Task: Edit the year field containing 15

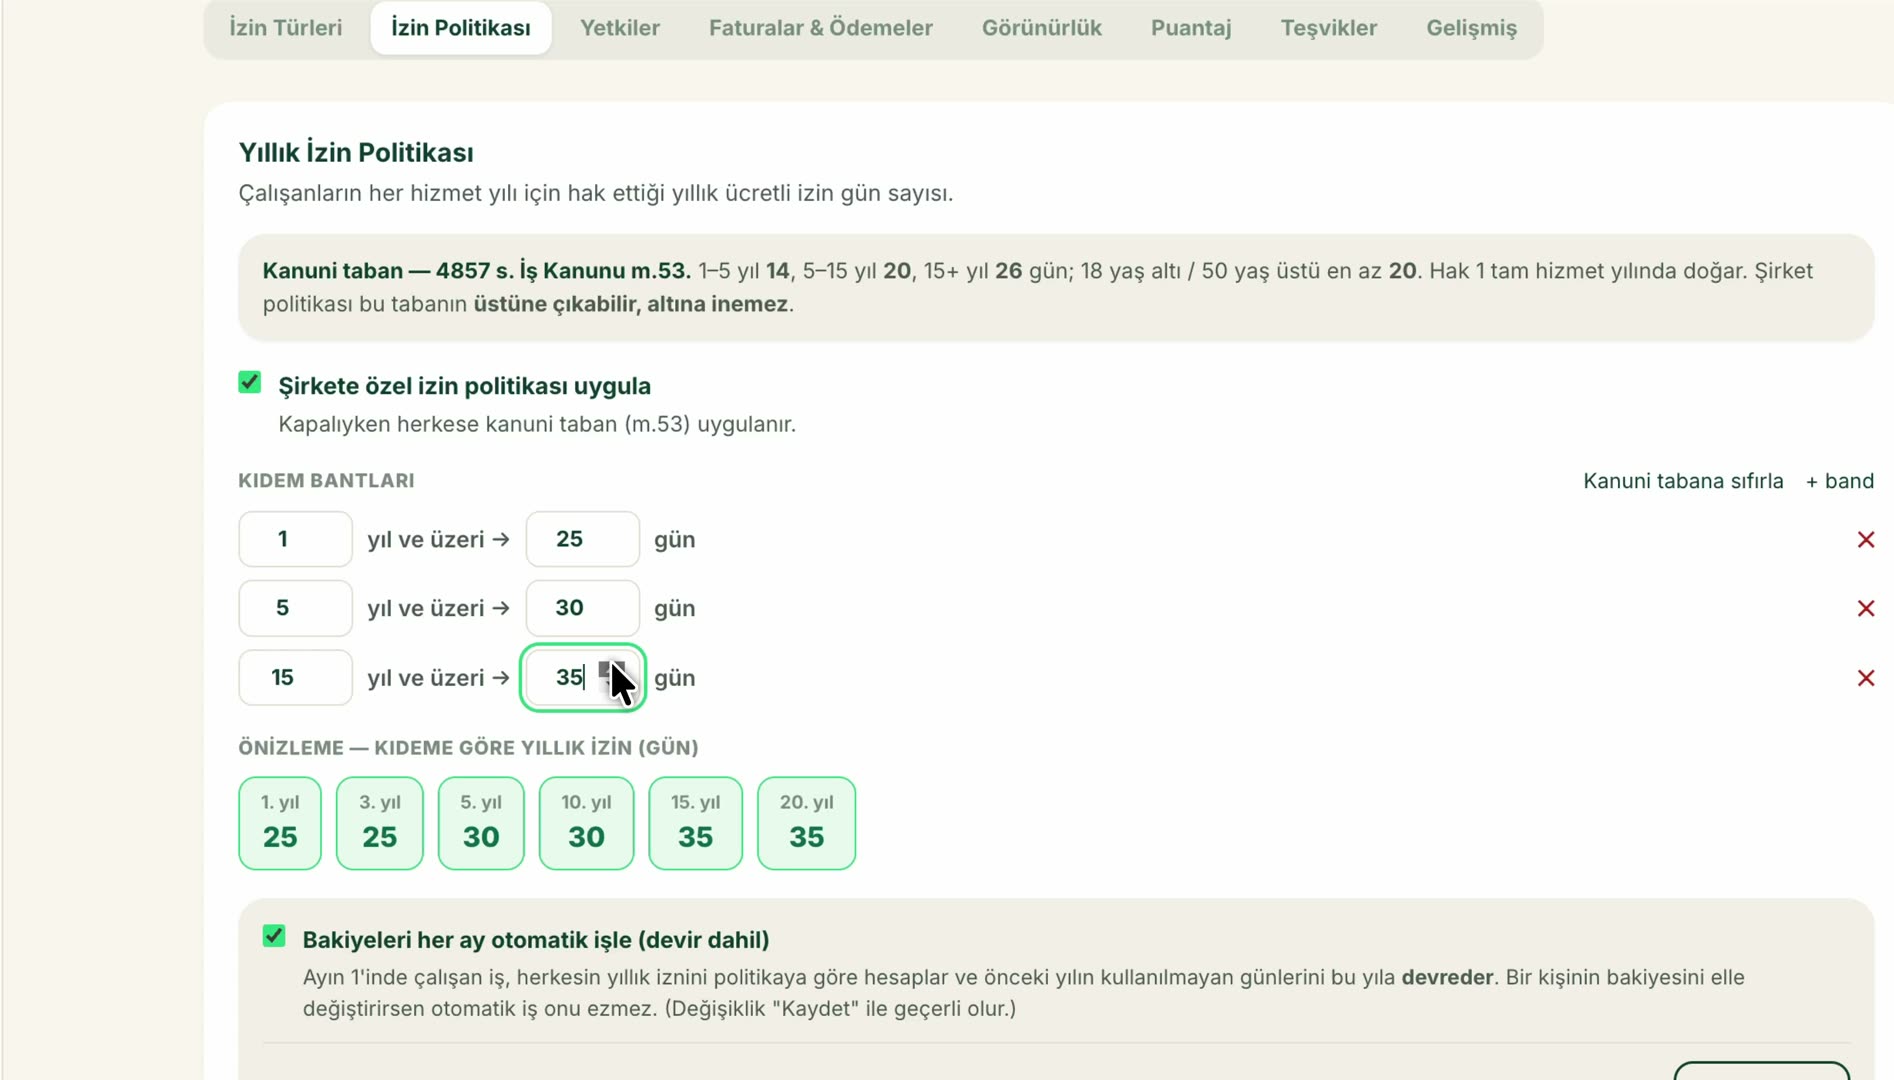Action: pos(296,678)
